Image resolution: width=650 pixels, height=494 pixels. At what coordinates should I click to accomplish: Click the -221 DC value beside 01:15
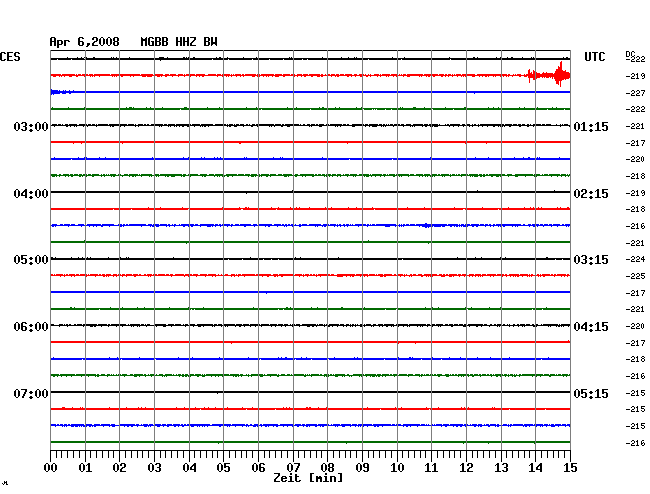point(635,126)
